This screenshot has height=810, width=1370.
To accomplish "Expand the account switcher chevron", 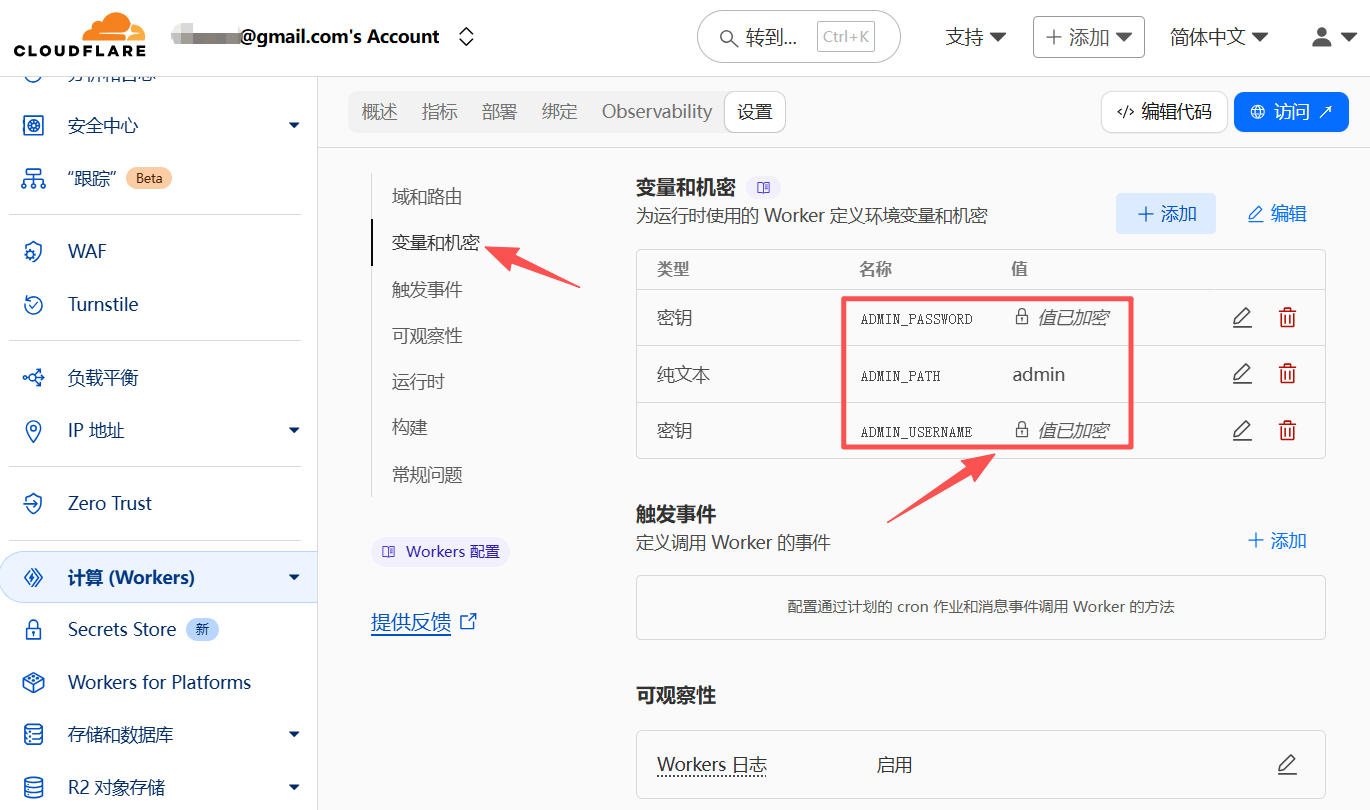I will point(466,37).
